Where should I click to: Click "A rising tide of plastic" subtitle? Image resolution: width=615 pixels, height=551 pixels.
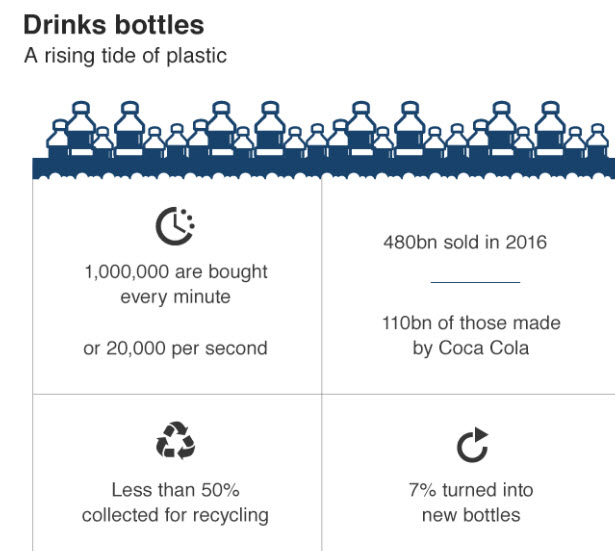[x=125, y=55]
